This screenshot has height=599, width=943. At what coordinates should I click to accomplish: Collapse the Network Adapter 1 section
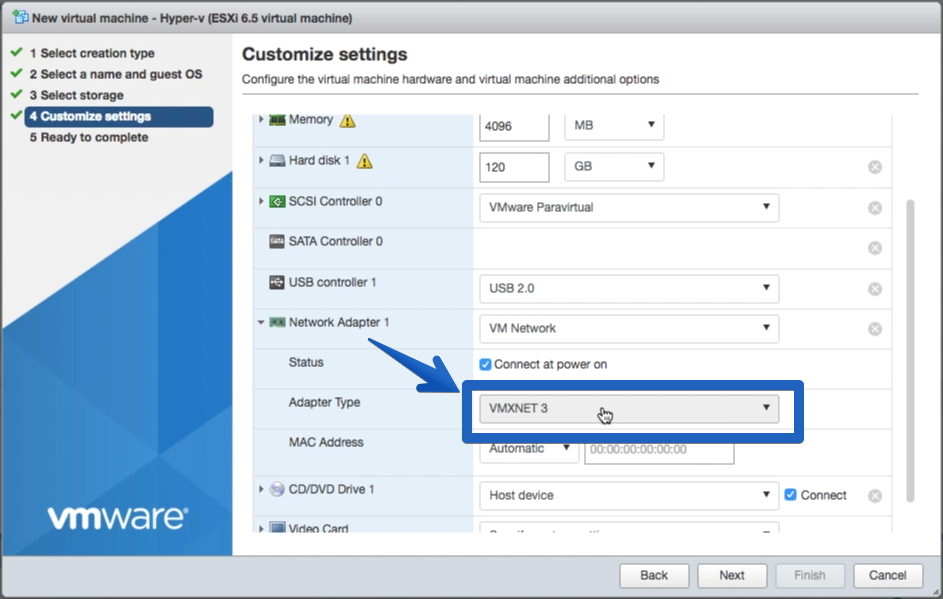point(261,322)
